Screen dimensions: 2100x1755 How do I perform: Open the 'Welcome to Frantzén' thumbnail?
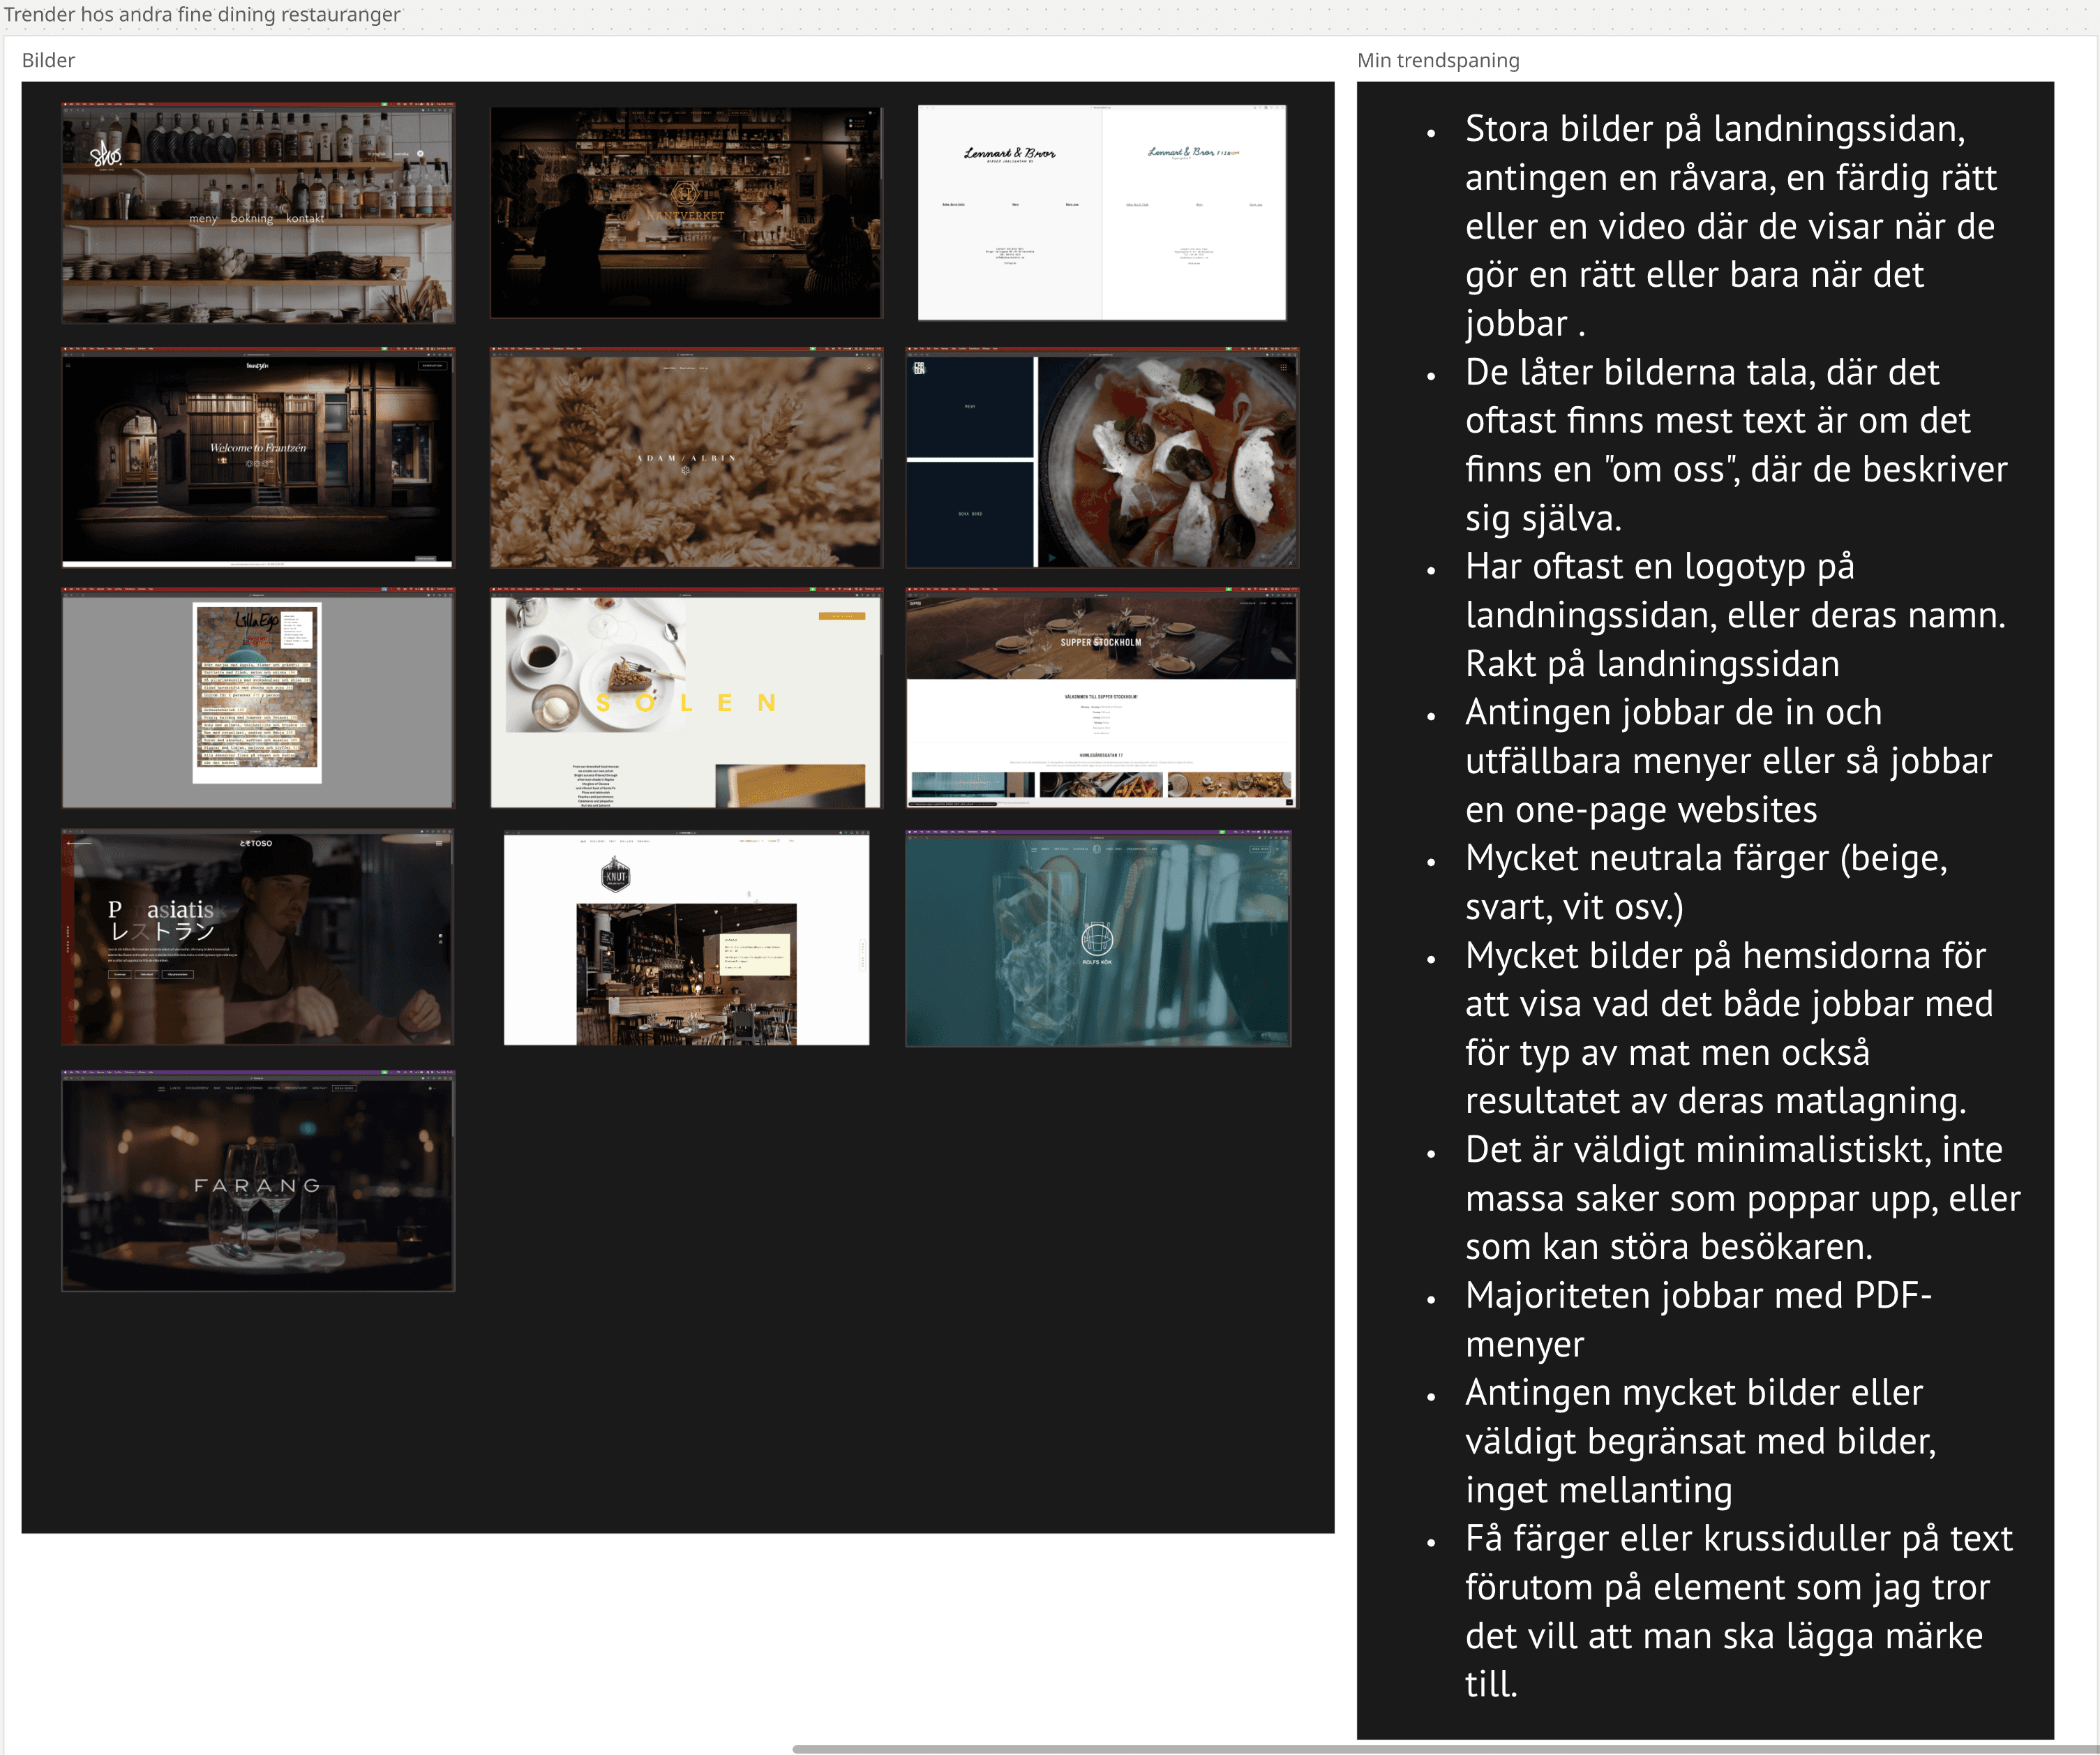258,457
